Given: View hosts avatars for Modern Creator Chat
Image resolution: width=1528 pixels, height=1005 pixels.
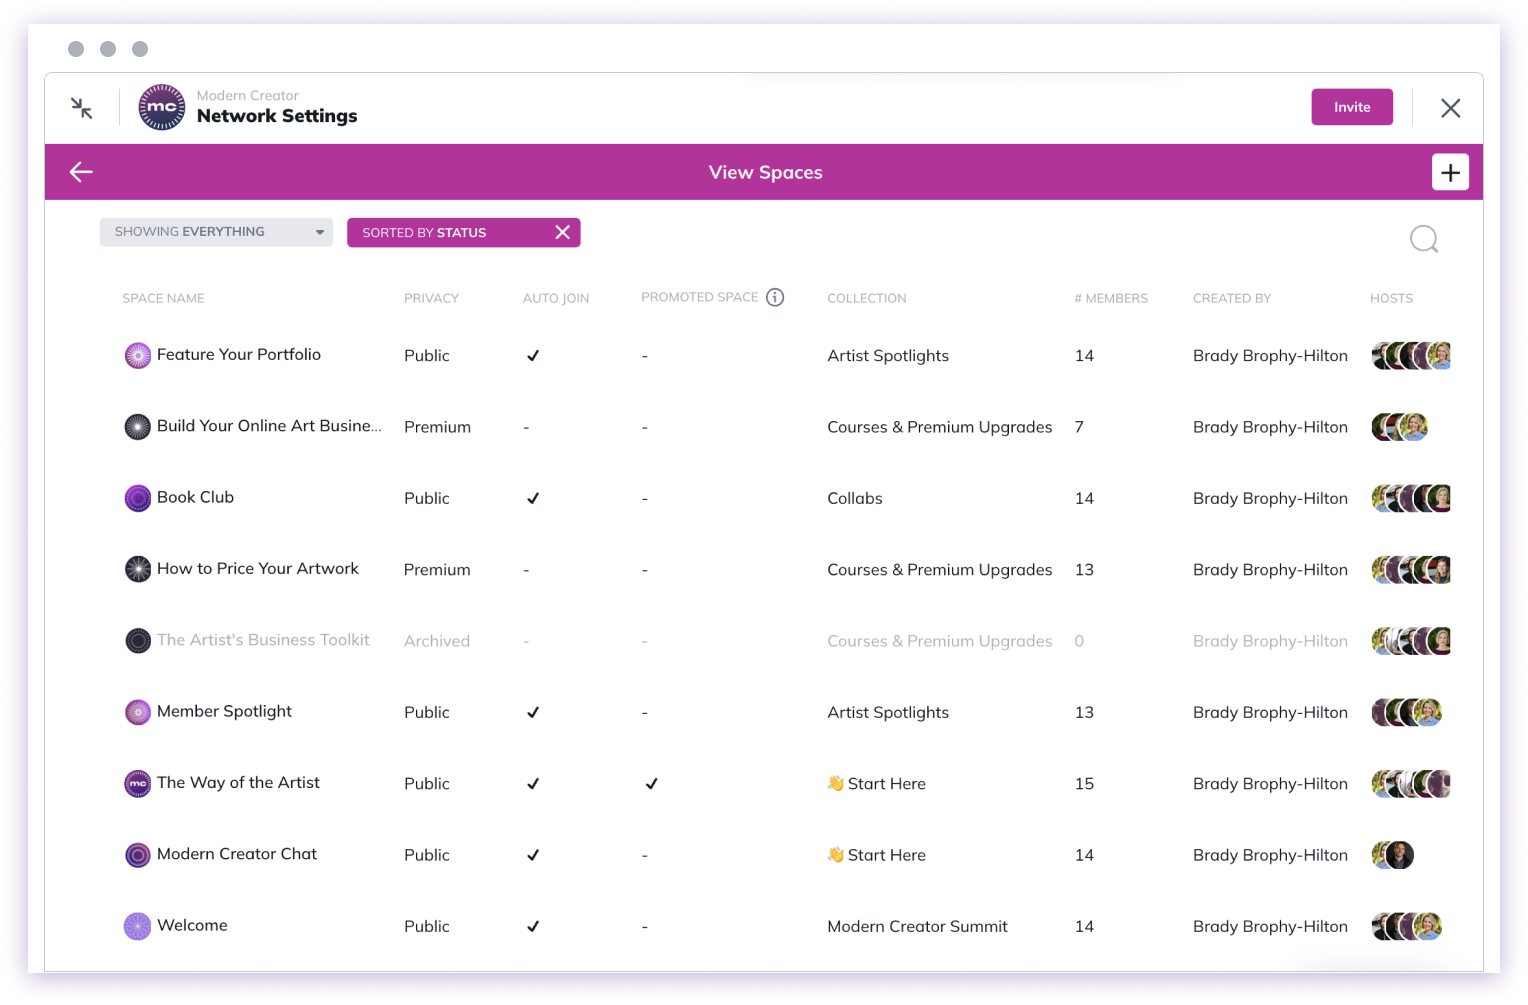Looking at the screenshot, I should click(1392, 855).
